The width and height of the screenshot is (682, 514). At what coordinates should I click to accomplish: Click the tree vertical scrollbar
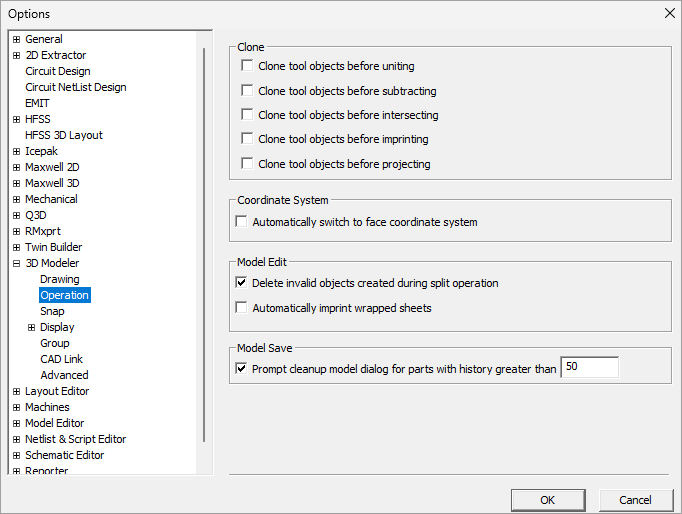click(204, 246)
